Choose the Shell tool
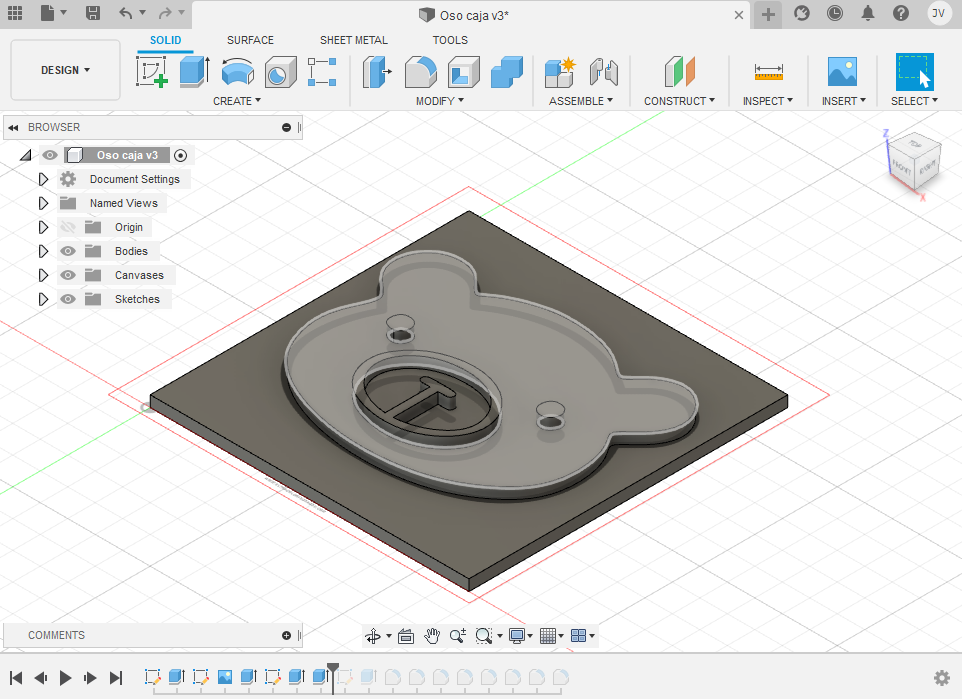962x699 pixels. 464,71
